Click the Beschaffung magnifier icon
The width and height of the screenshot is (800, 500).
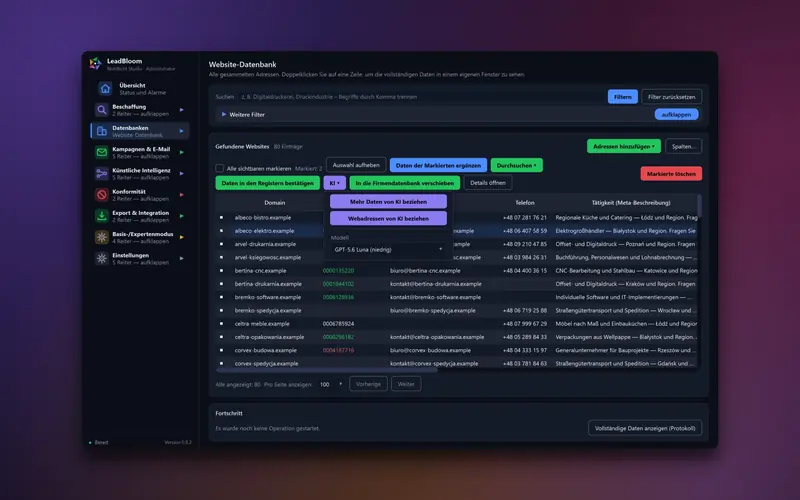[102, 110]
